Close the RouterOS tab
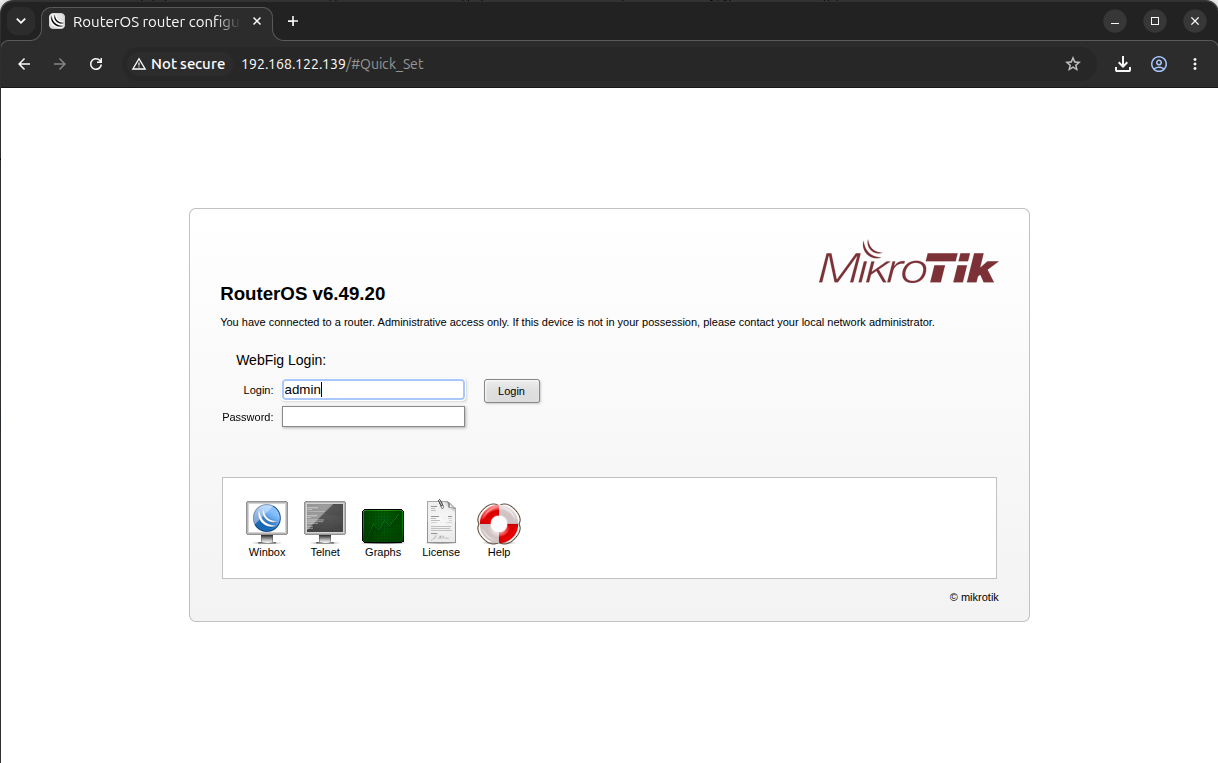The image size is (1218, 763). coord(257,21)
